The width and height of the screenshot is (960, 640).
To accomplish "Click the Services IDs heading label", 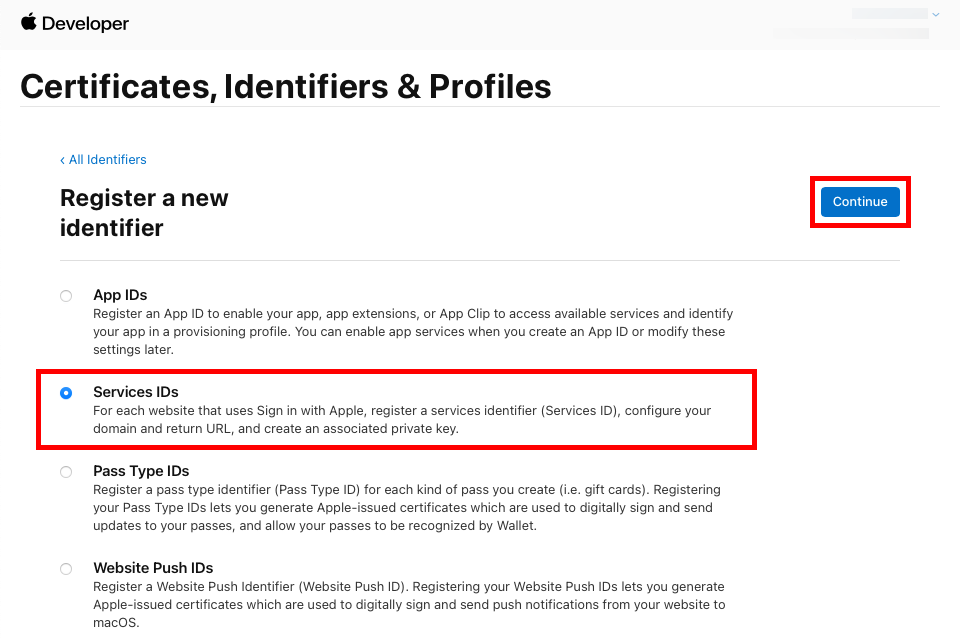I will click(136, 392).
